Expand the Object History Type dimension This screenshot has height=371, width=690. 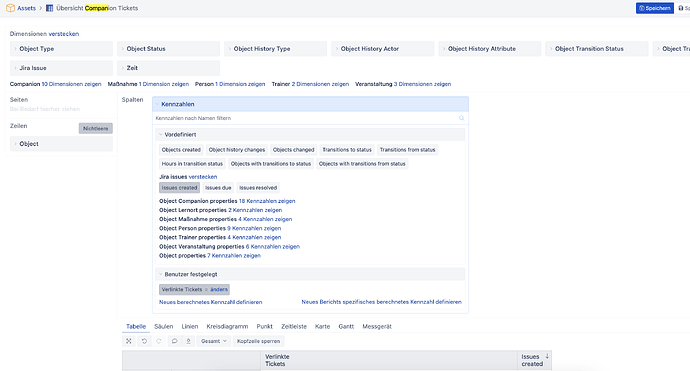pos(275,49)
